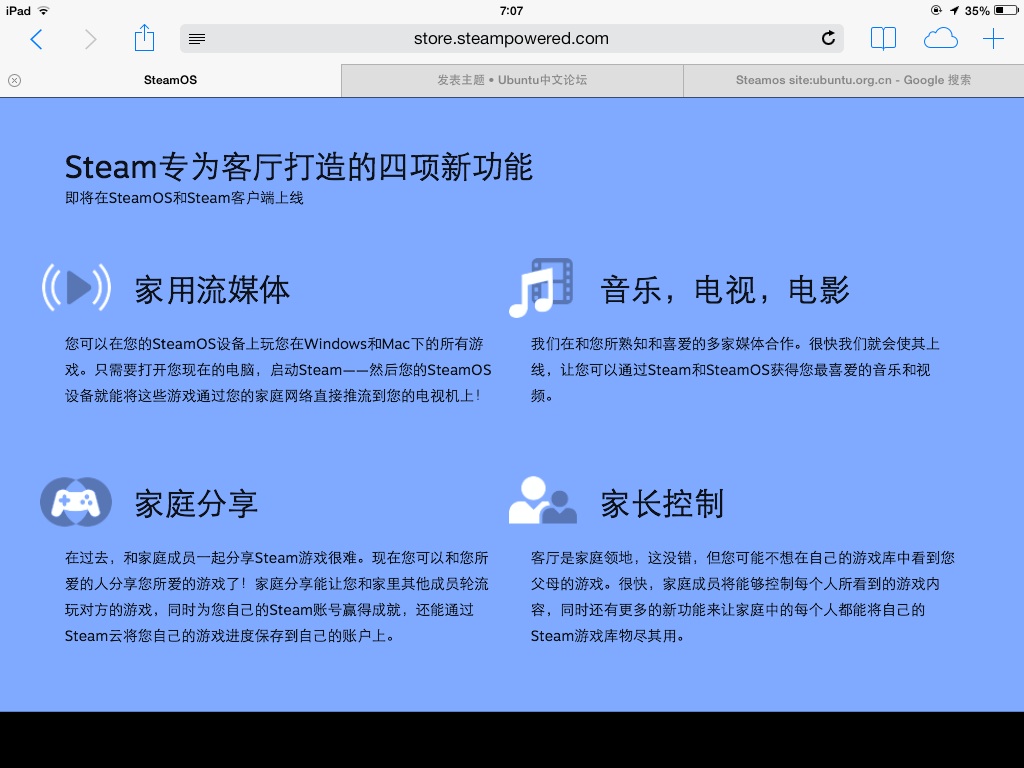1024x768 pixels.
Task: Open the Bookmarks book icon
Action: (883, 39)
